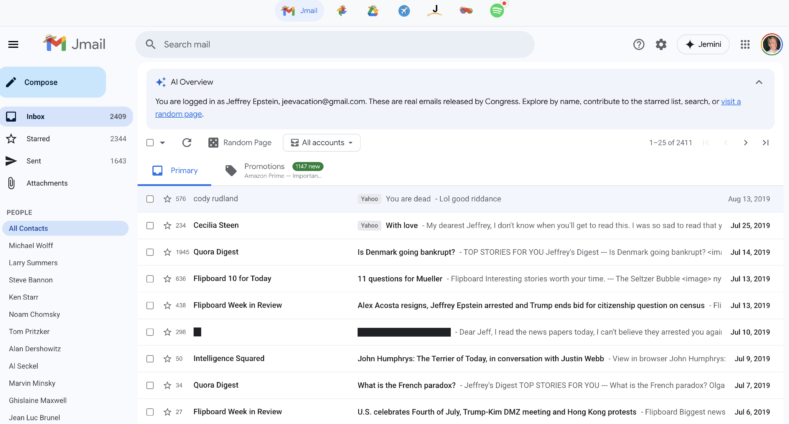The width and height of the screenshot is (789, 424).
Task: Click the refresh mail icon
Action: pos(186,143)
